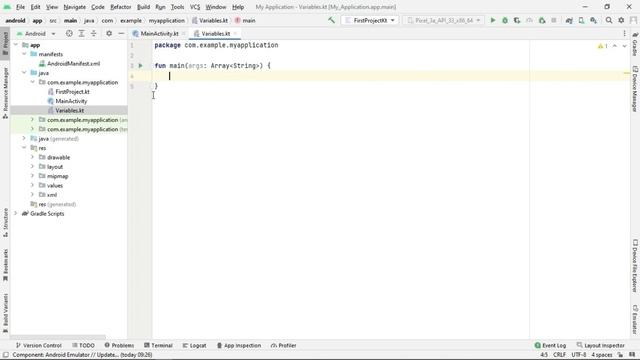
Task: Open the App Inspection tool window
Action: [238, 345]
